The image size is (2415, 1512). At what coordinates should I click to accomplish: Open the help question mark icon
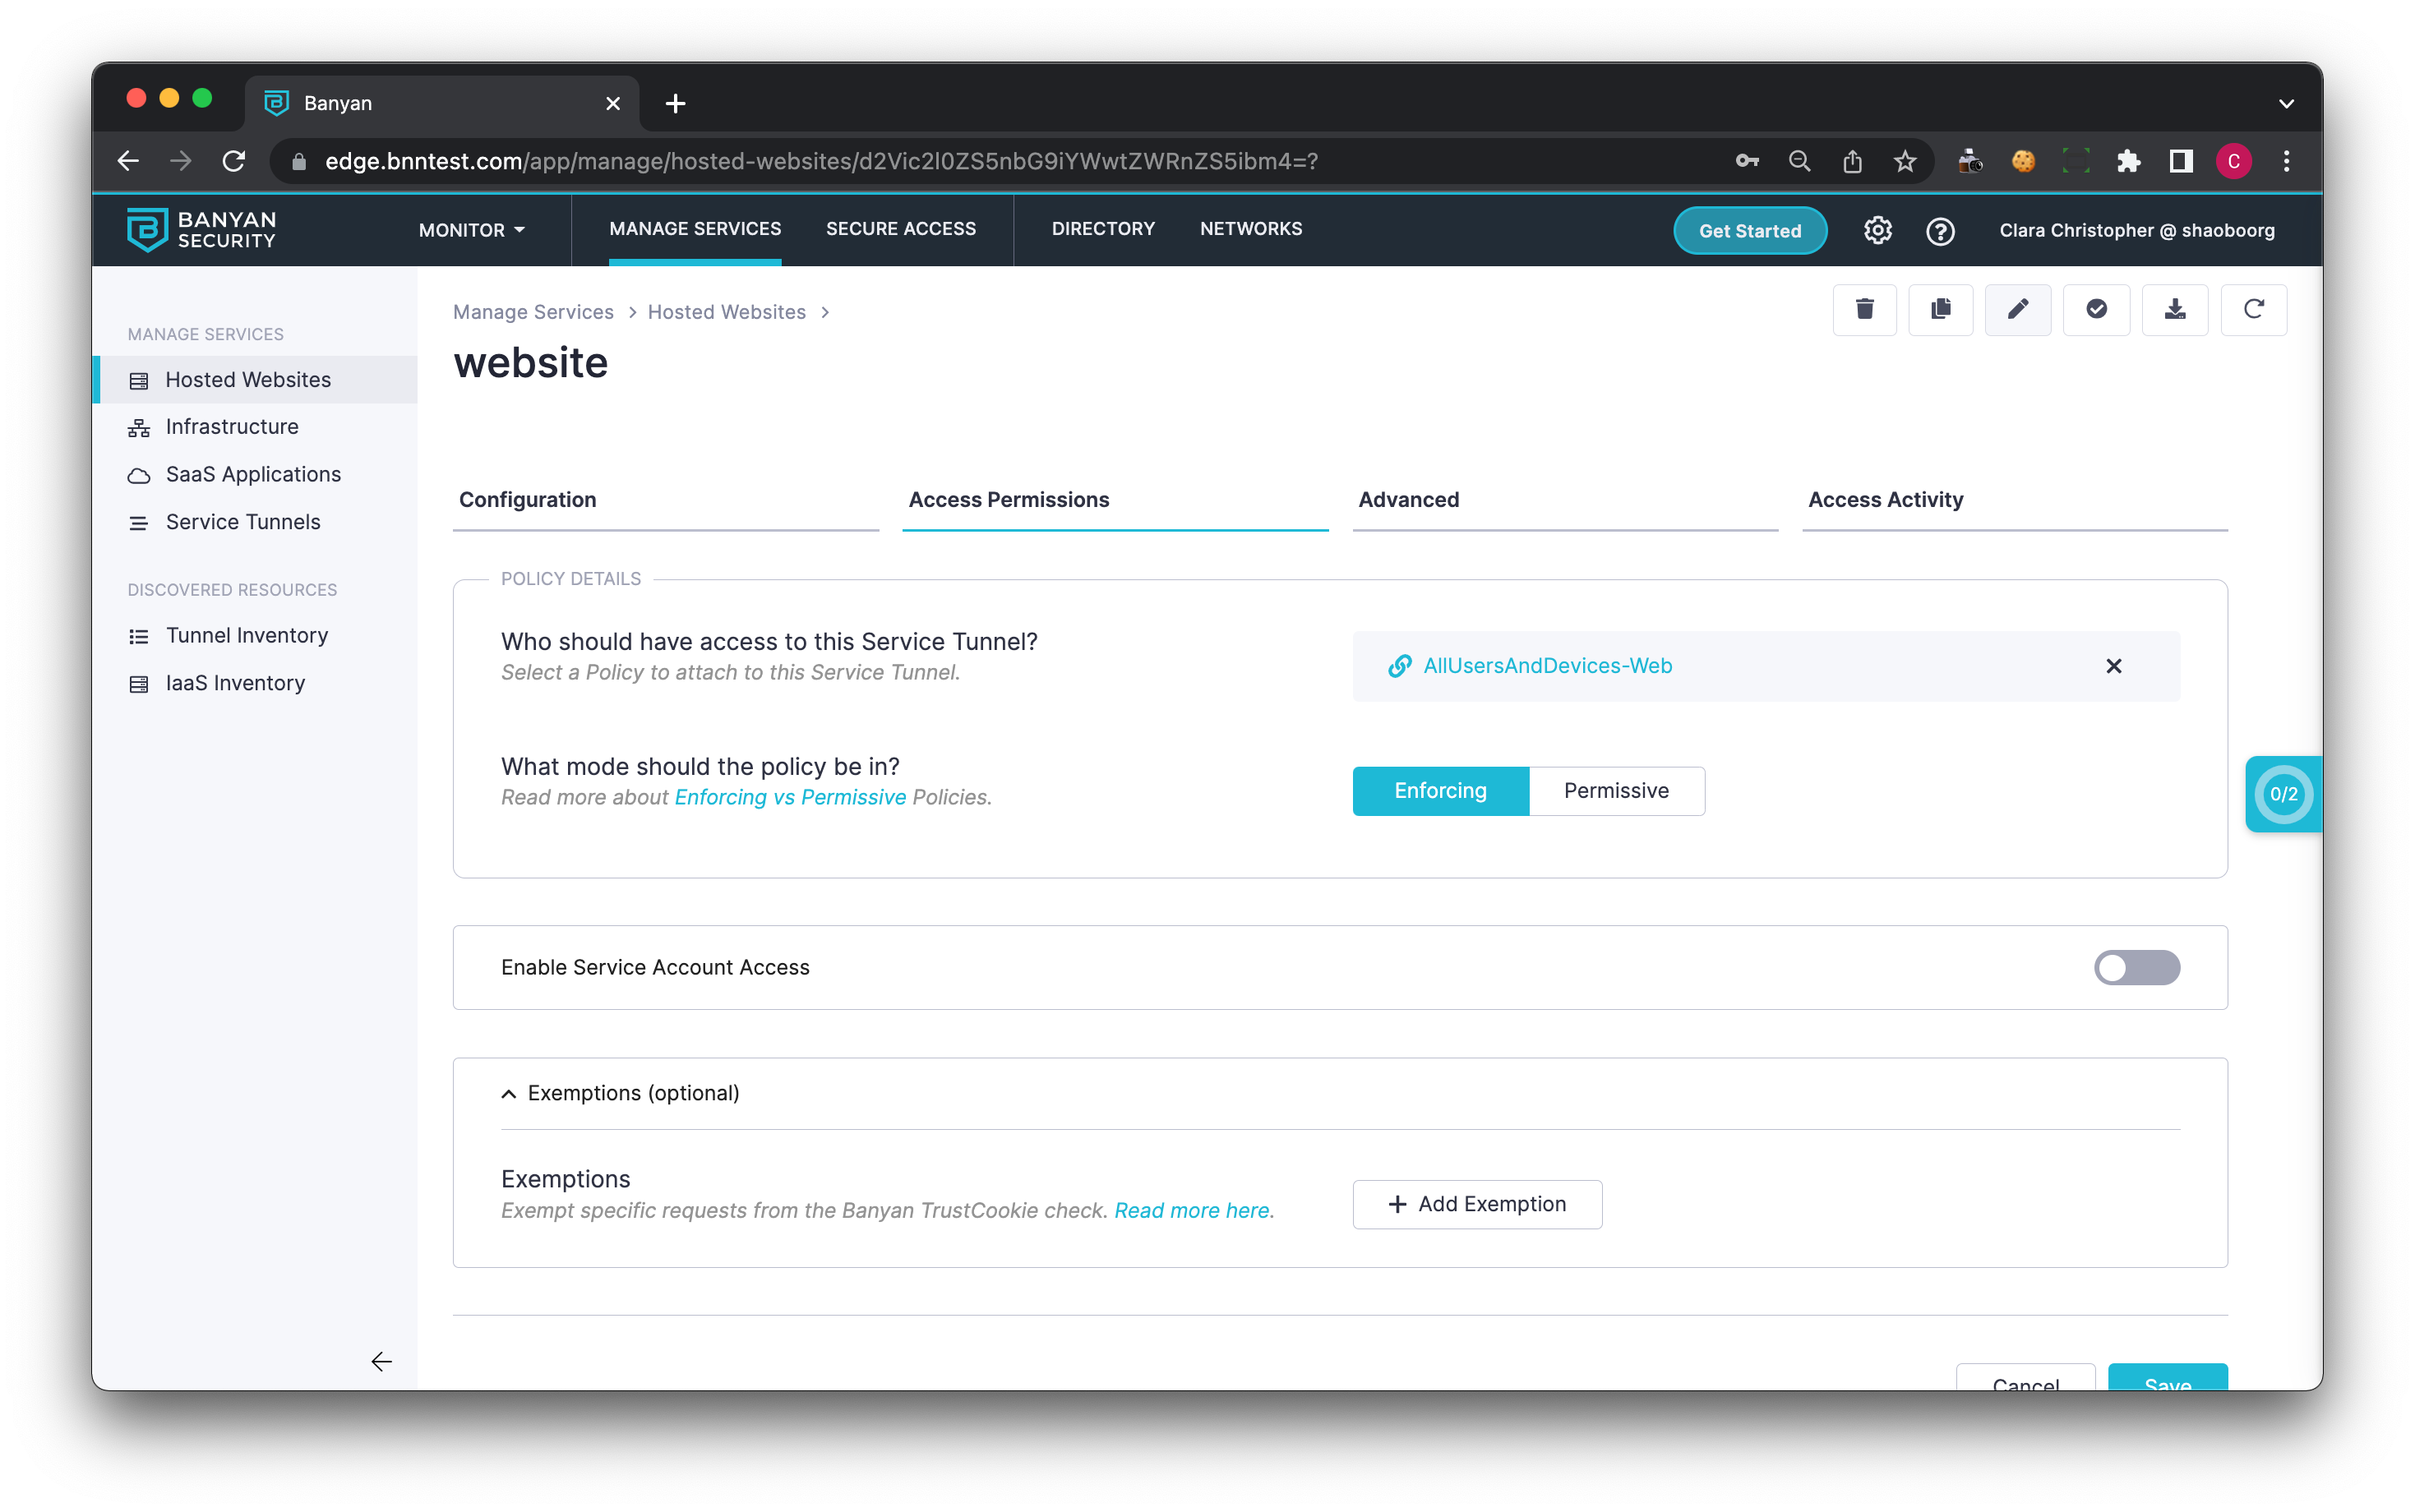click(1940, 231)
